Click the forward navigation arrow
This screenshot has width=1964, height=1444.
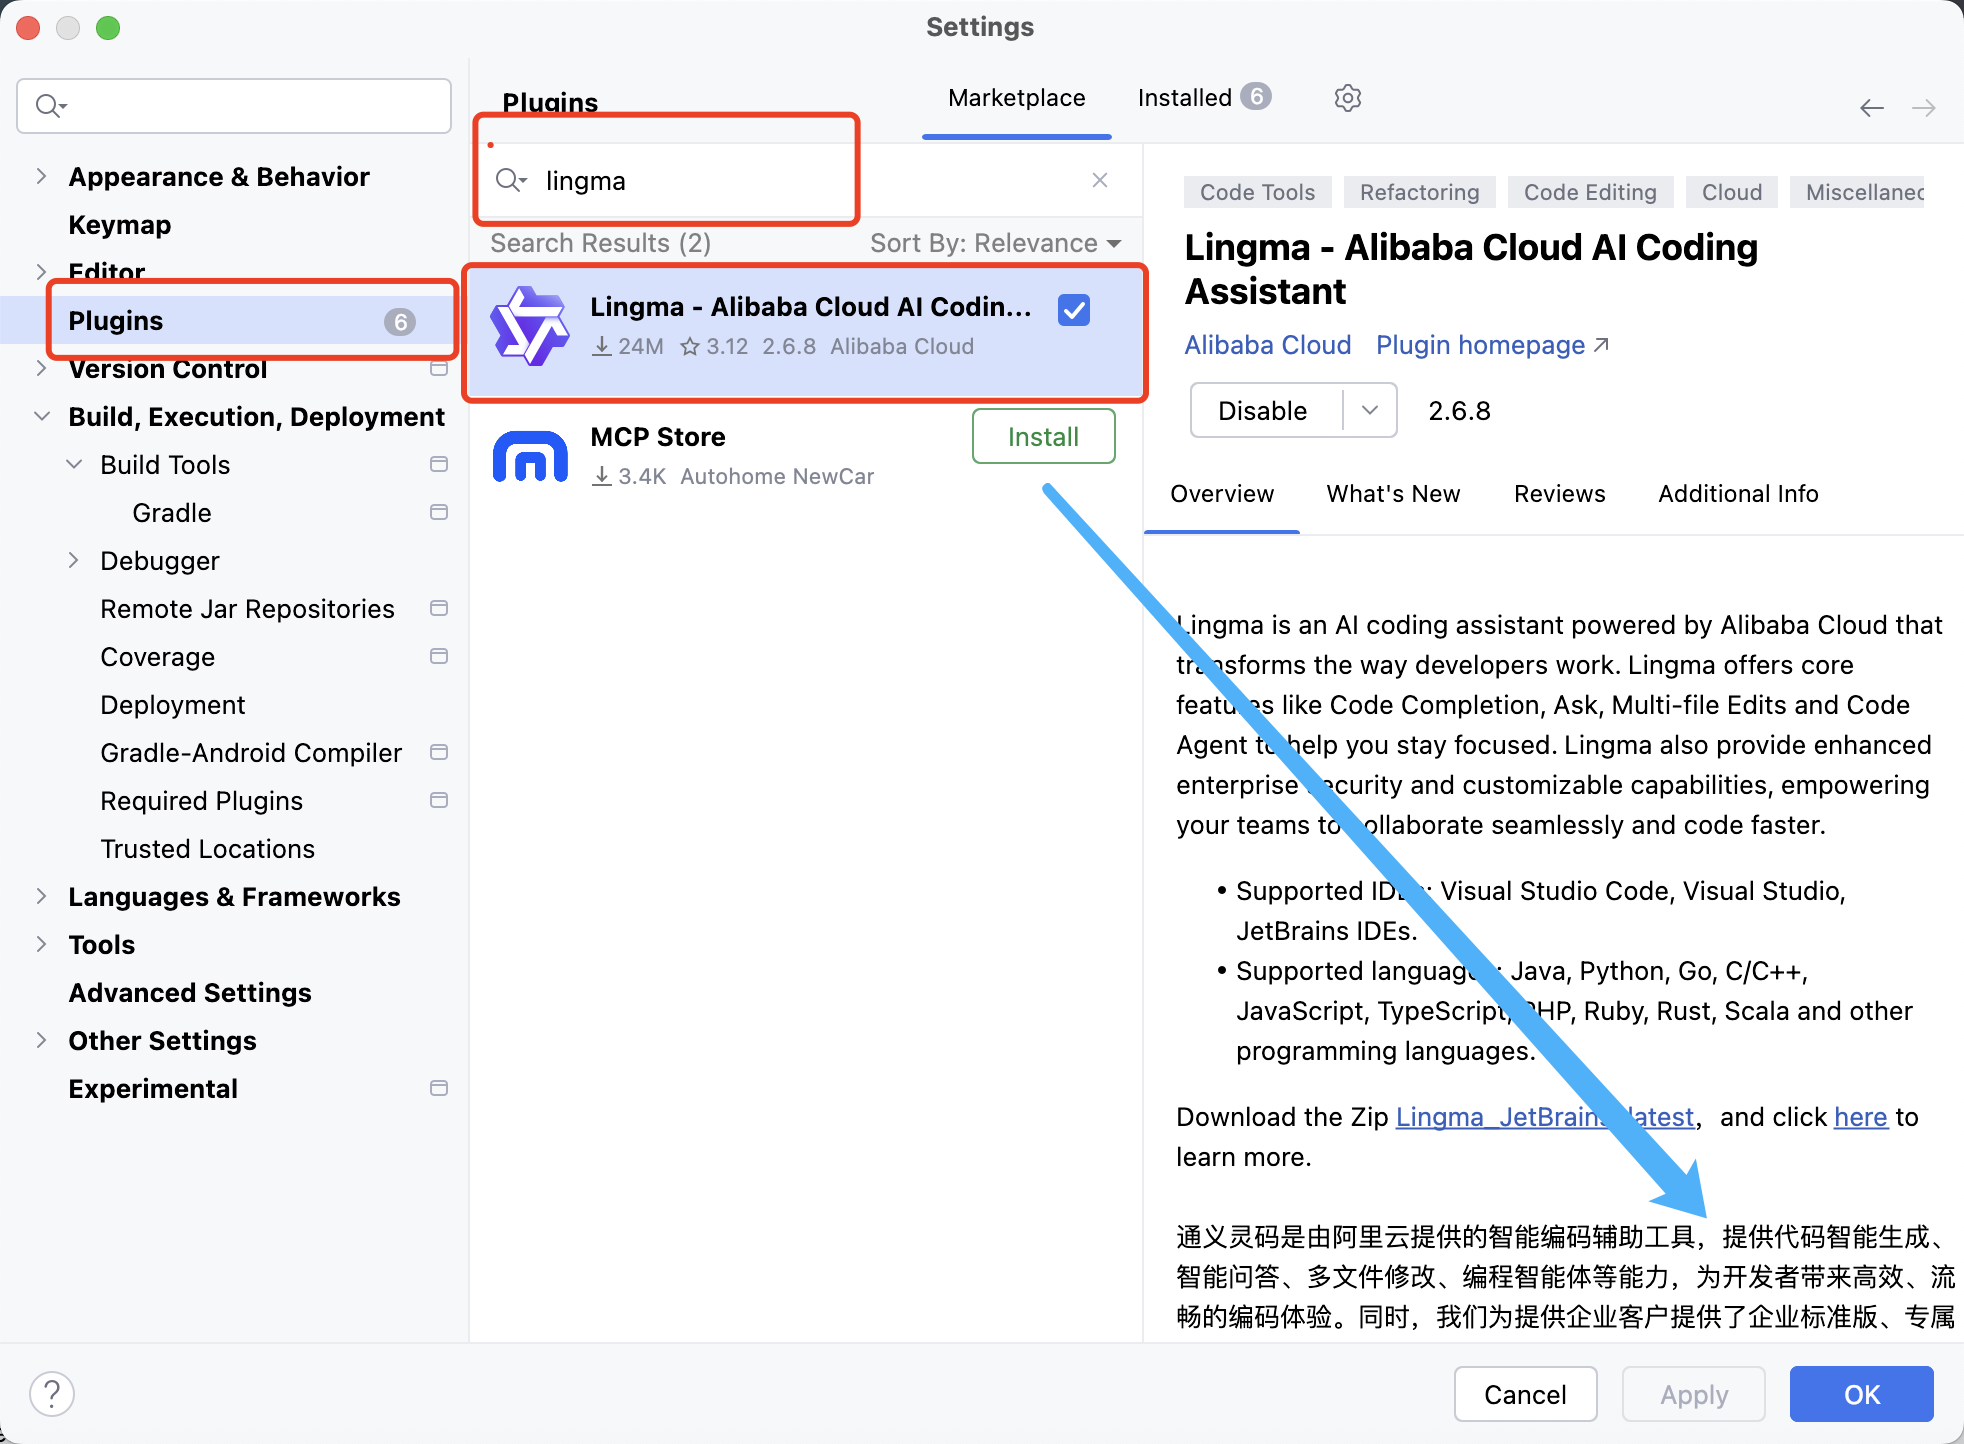click(1923, 108)
